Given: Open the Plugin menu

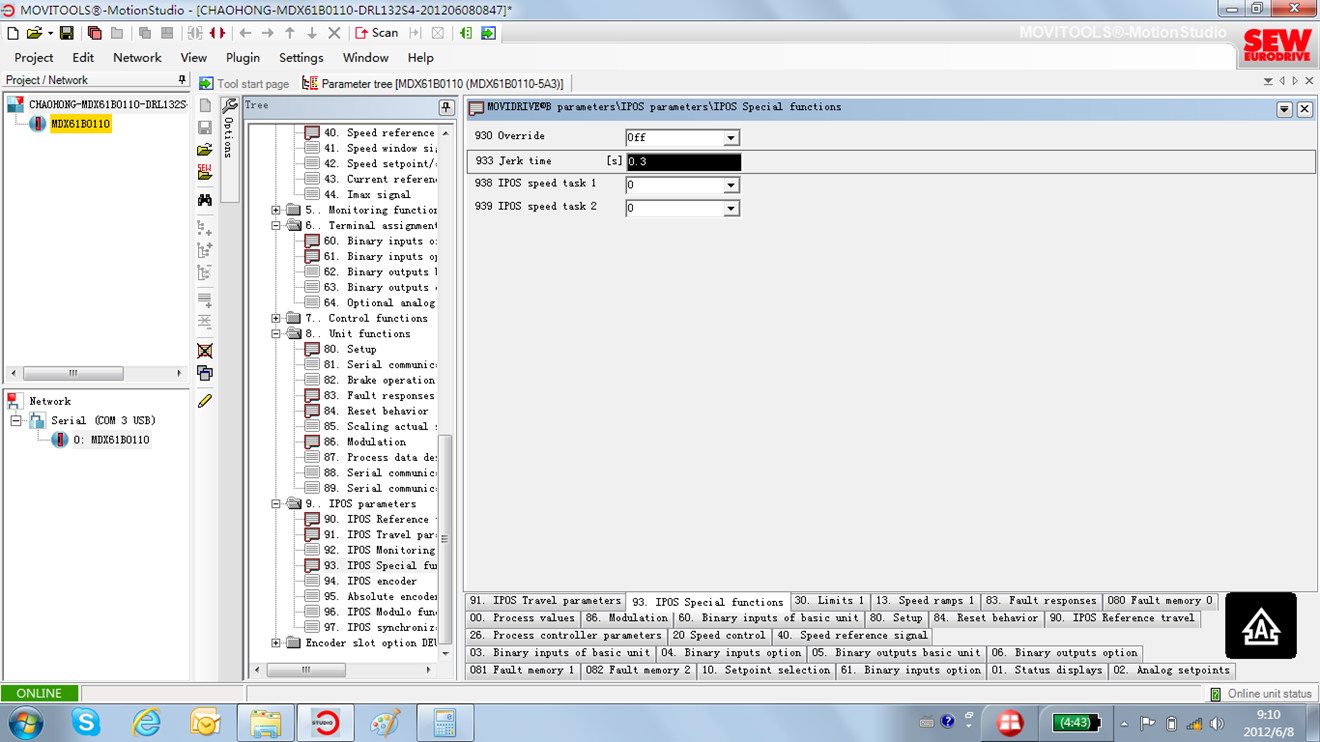Looking at the screenshot, I should point(242,58).
